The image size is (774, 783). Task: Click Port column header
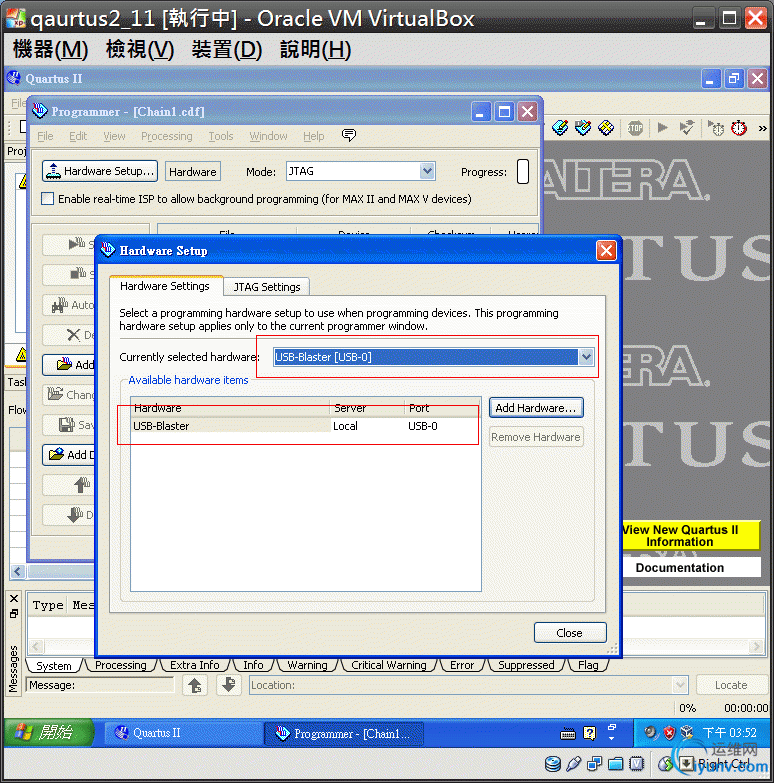coord(442,408)
